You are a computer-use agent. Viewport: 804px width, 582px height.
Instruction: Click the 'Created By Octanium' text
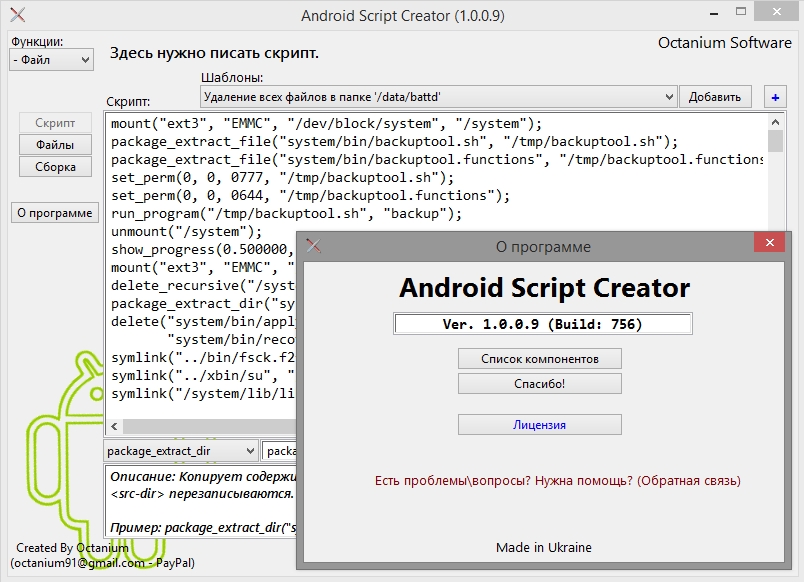[x=72, y=548]
